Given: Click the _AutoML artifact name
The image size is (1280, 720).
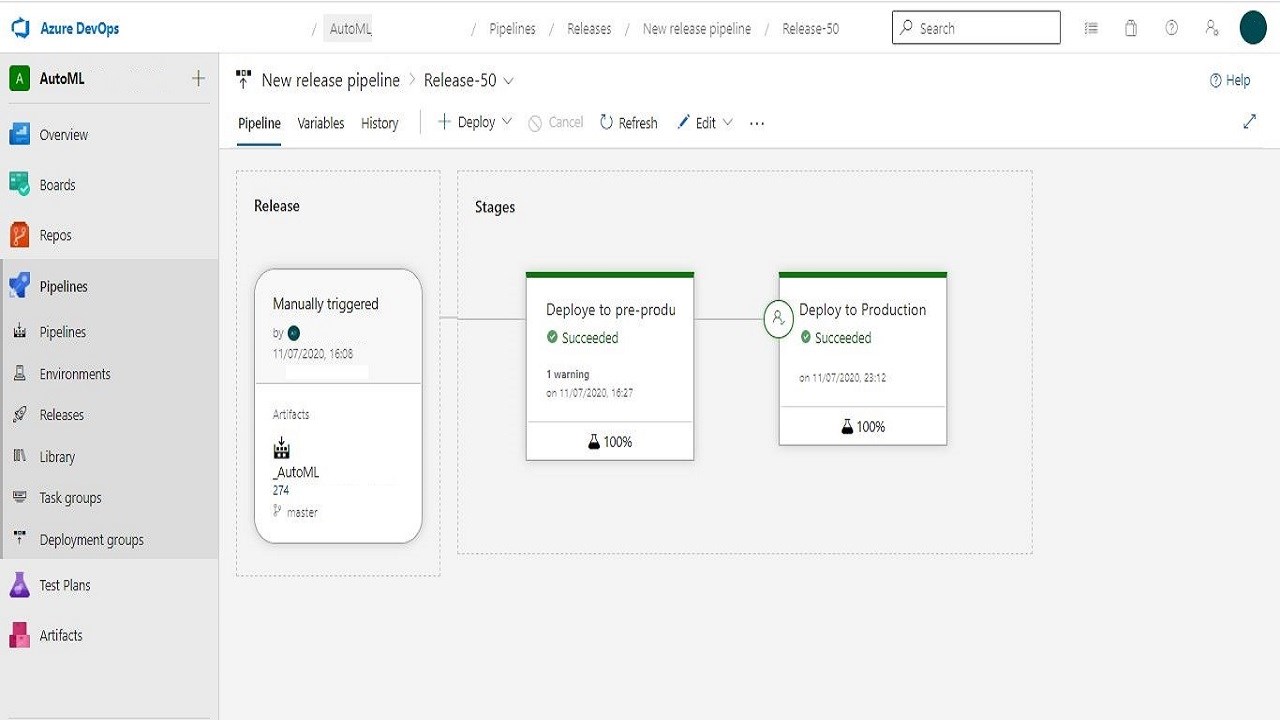Looking at the screenshot, I should coord(296,472).
